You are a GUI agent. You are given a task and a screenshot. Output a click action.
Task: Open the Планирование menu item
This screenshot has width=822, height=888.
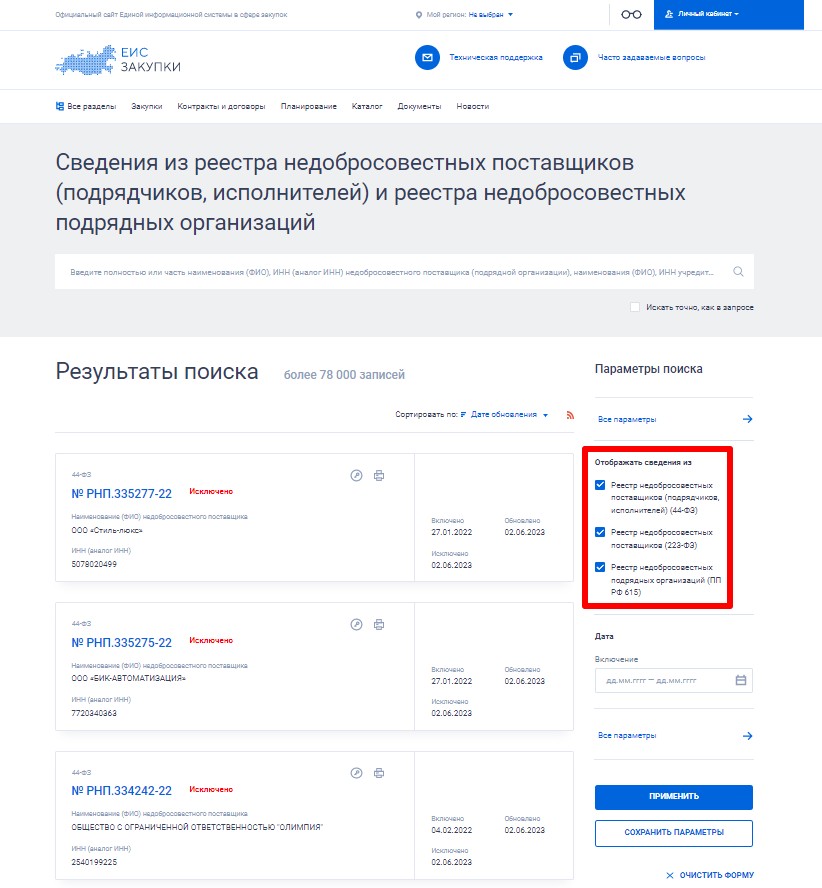pos(309,106)
